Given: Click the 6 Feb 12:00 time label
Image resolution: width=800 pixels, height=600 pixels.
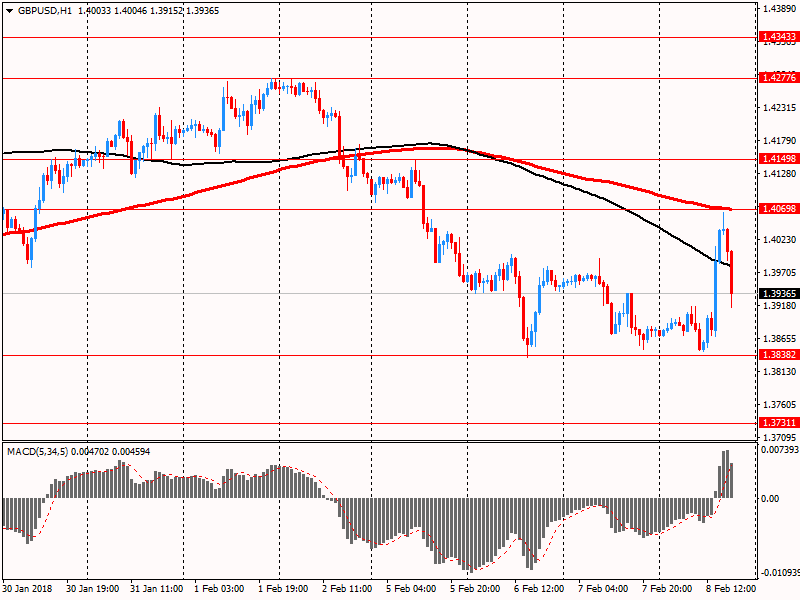Looking at the screenshot, I should pyautogui.click(x=539, y=588).
